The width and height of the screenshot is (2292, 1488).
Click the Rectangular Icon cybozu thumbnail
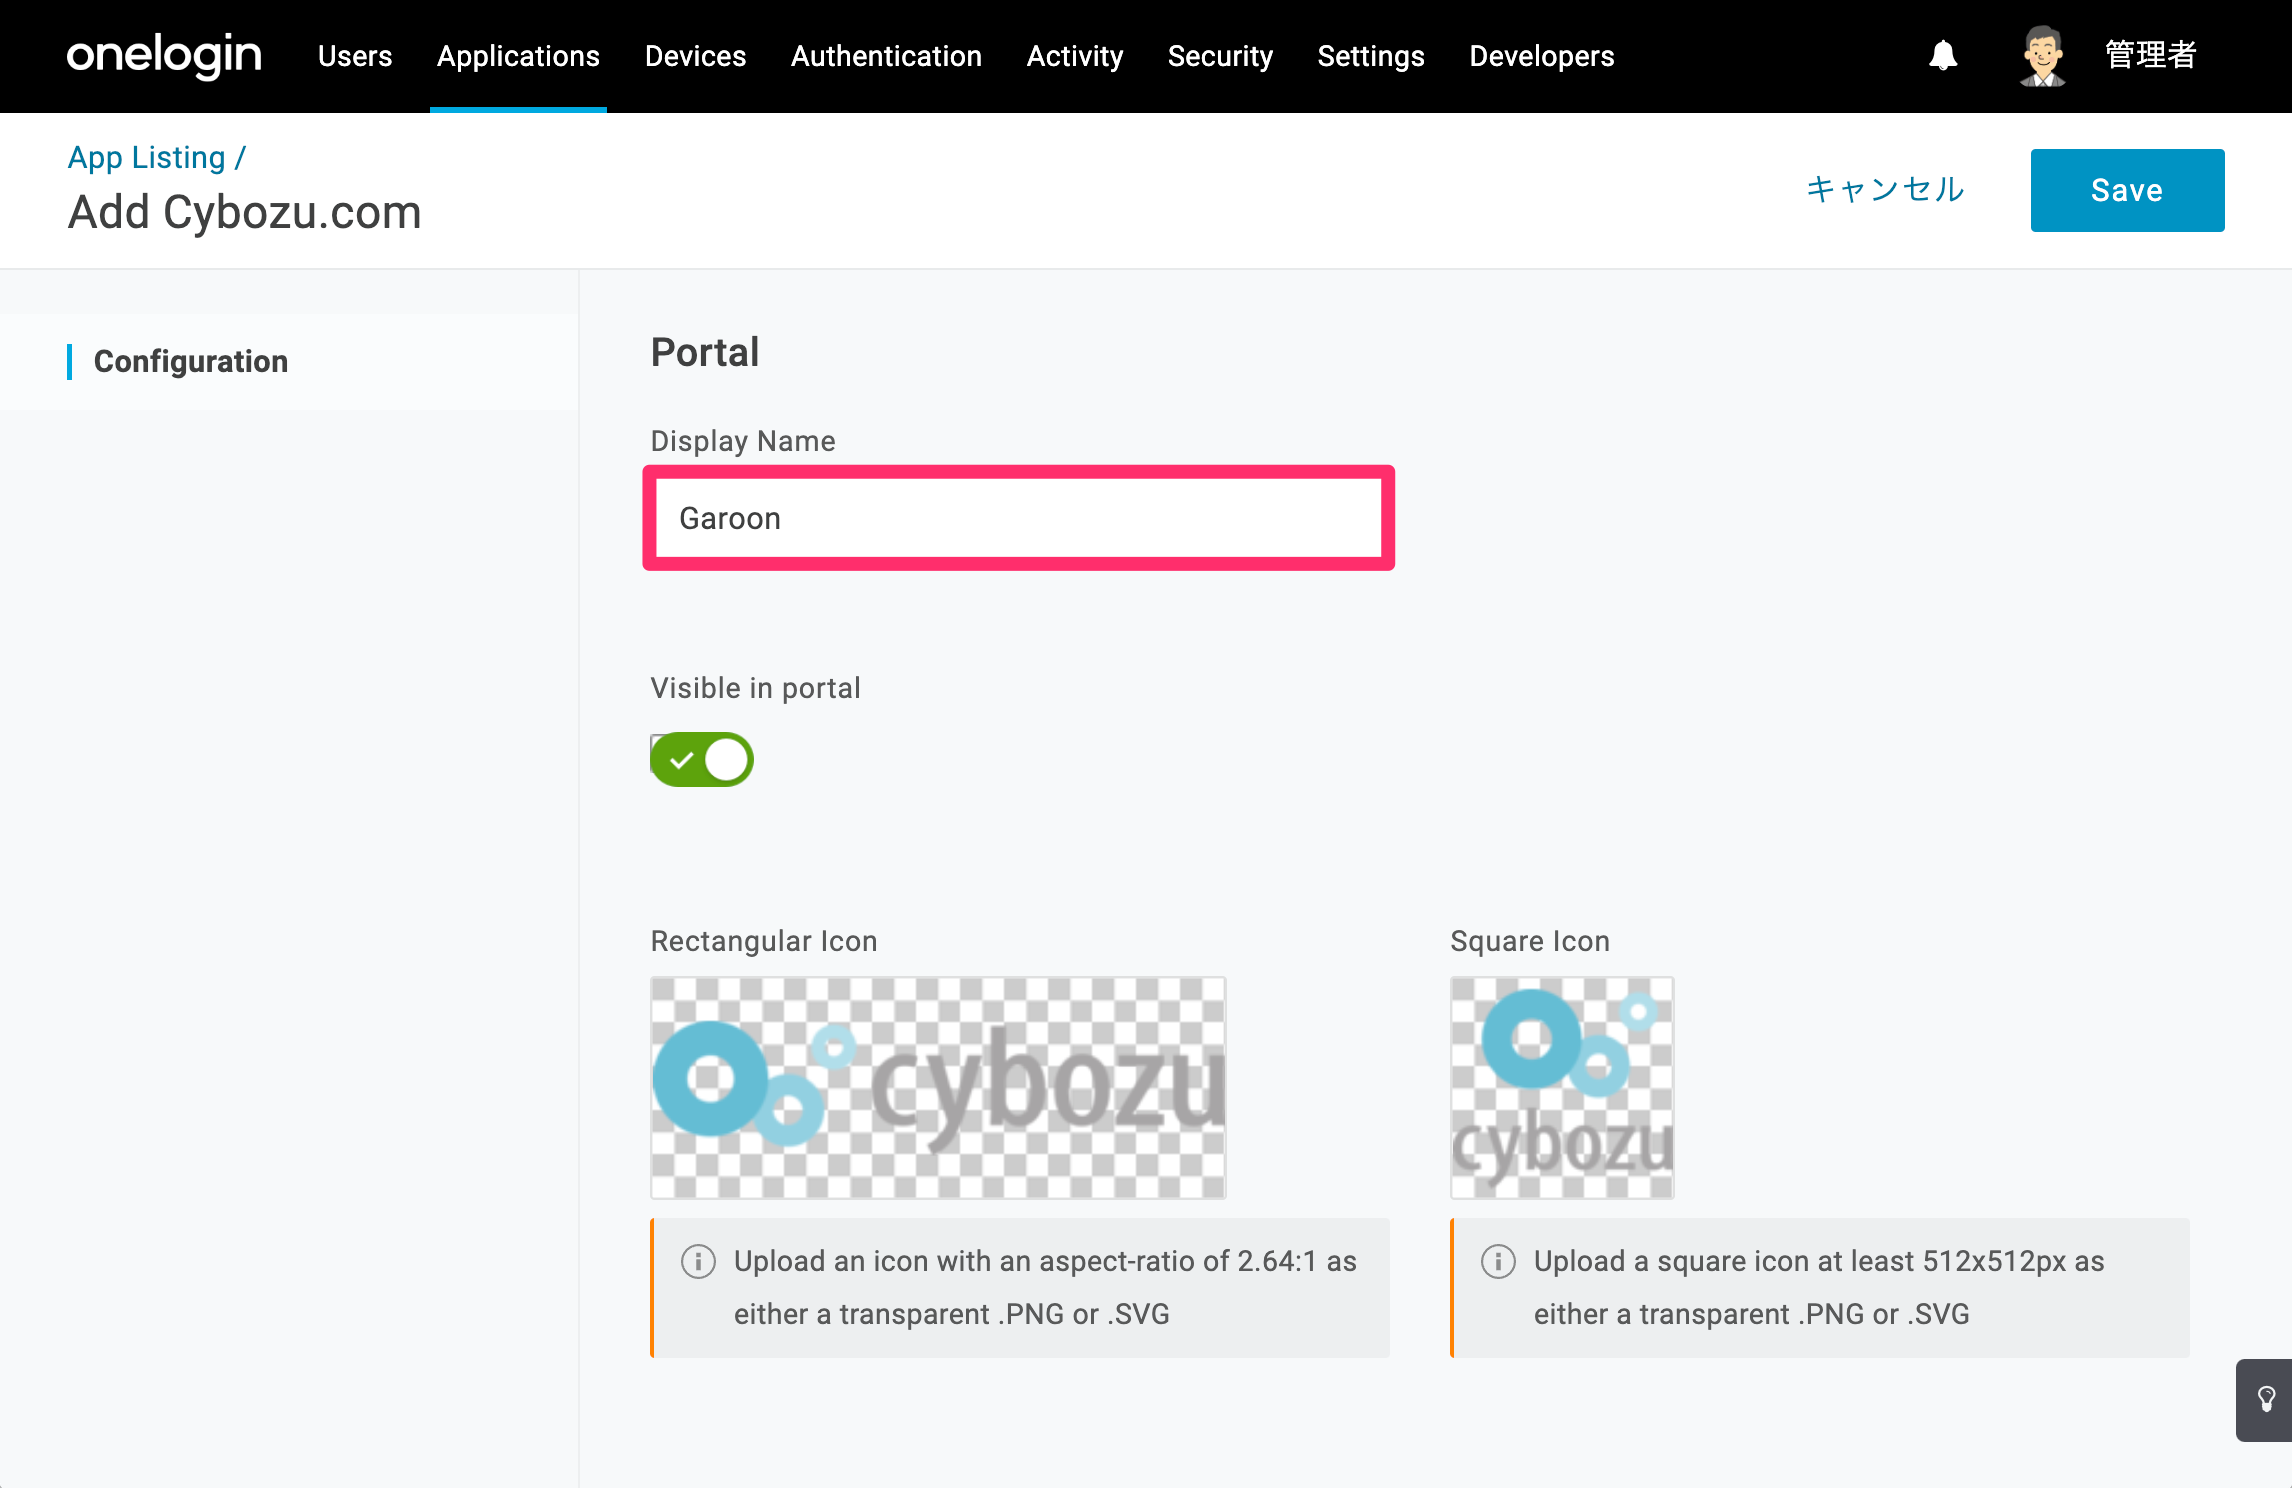click(938, 1088)
